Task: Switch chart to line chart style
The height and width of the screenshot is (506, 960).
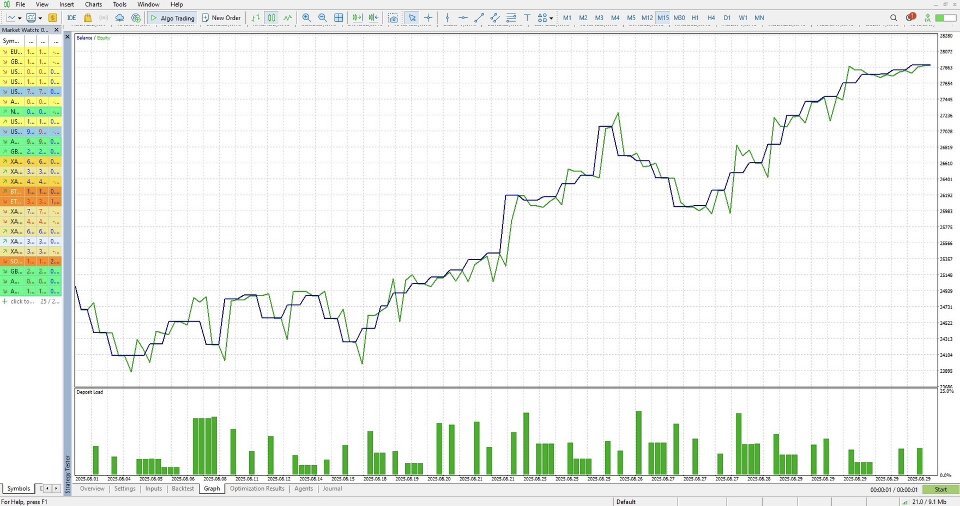Action: pyautogui.click(x=287, y=18)
